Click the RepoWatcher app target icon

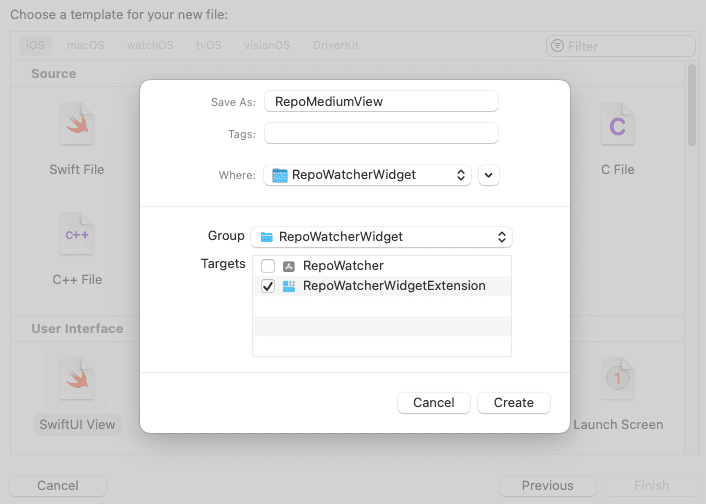289,266
